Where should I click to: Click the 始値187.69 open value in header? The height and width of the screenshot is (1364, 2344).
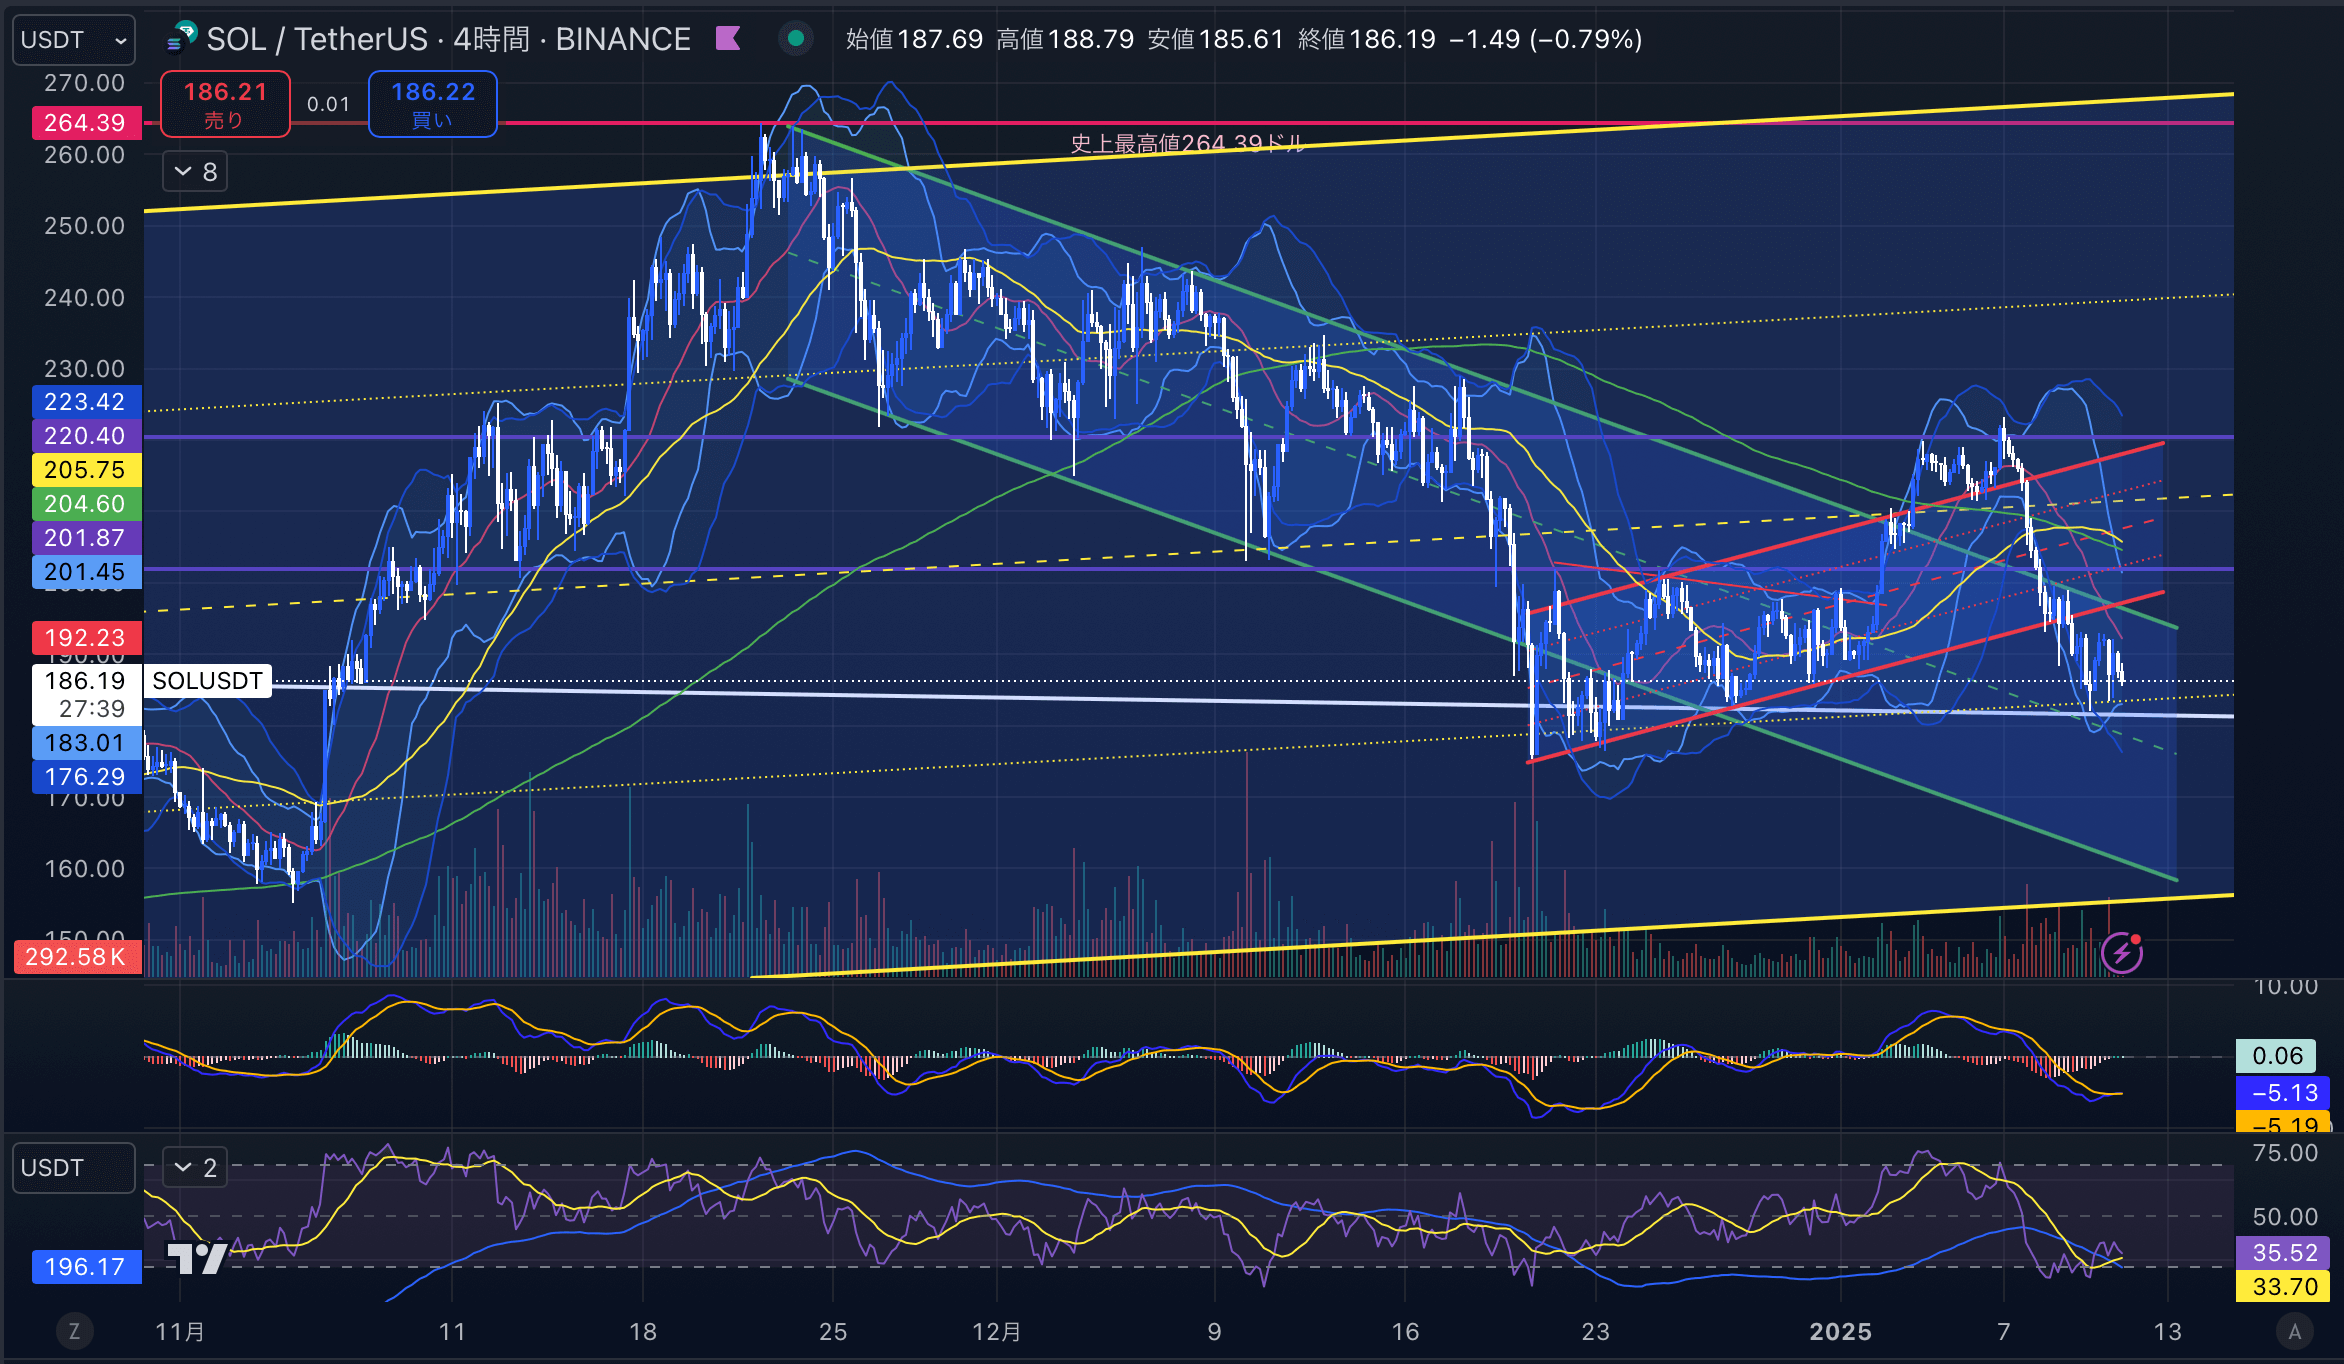pyautogui.click(x=914, y=39)
